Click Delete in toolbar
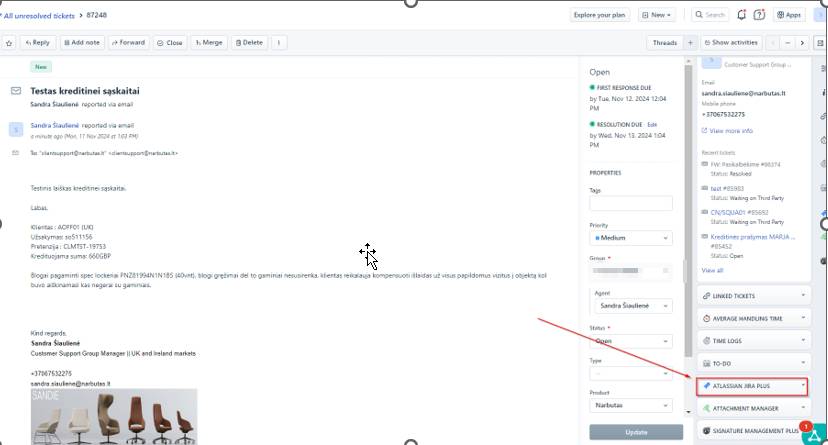This screenshot has height=445, width=828. pyautogui.click(x=249, y=43)
